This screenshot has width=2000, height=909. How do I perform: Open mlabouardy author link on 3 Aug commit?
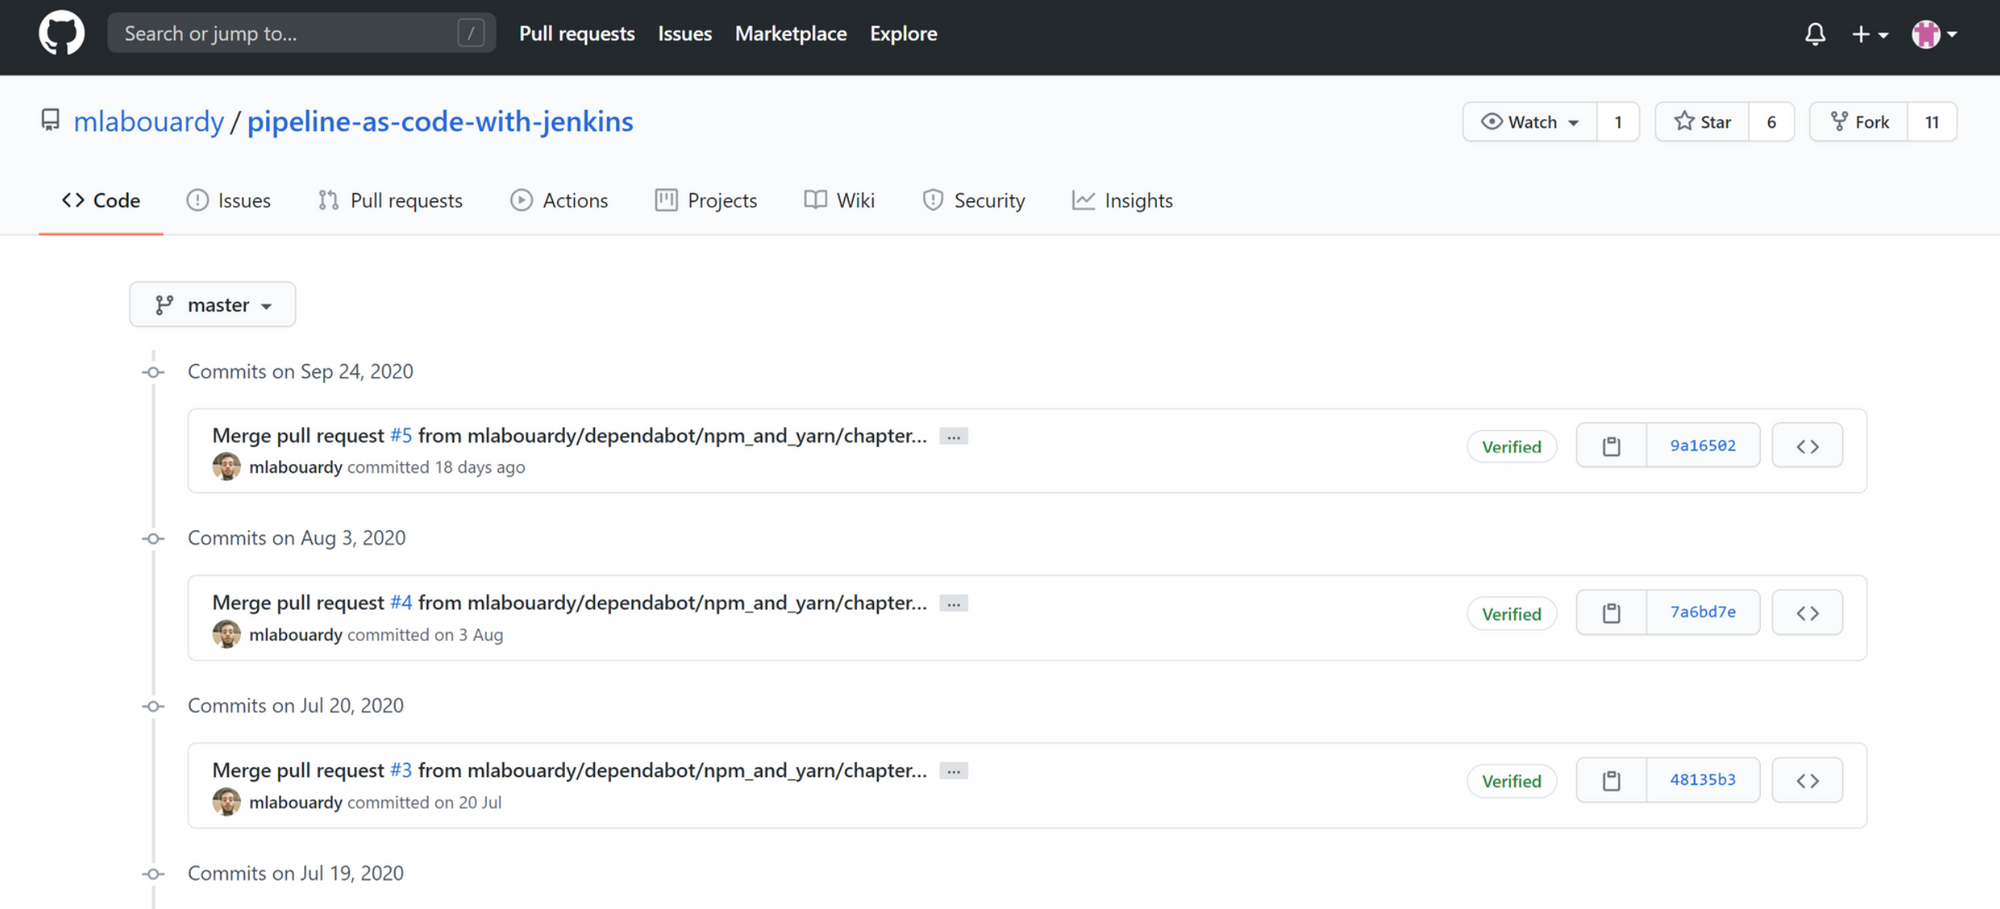coord(296,635)
